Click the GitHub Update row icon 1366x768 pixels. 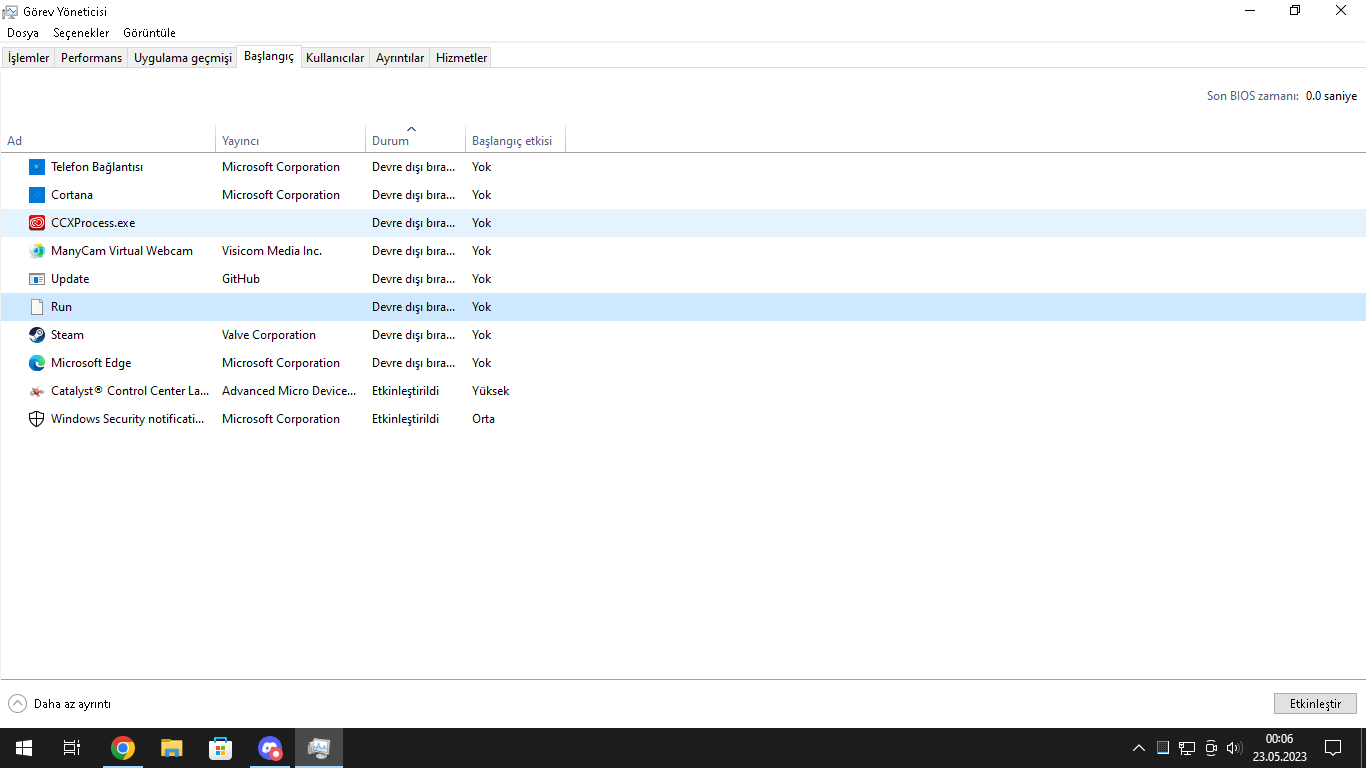(x=37, y=279)
